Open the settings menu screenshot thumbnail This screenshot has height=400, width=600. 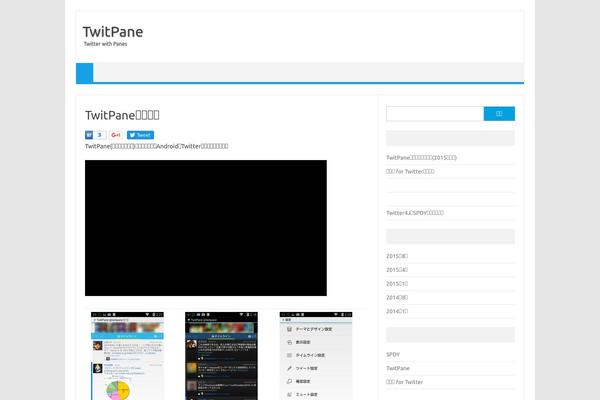tap(316, 356)
